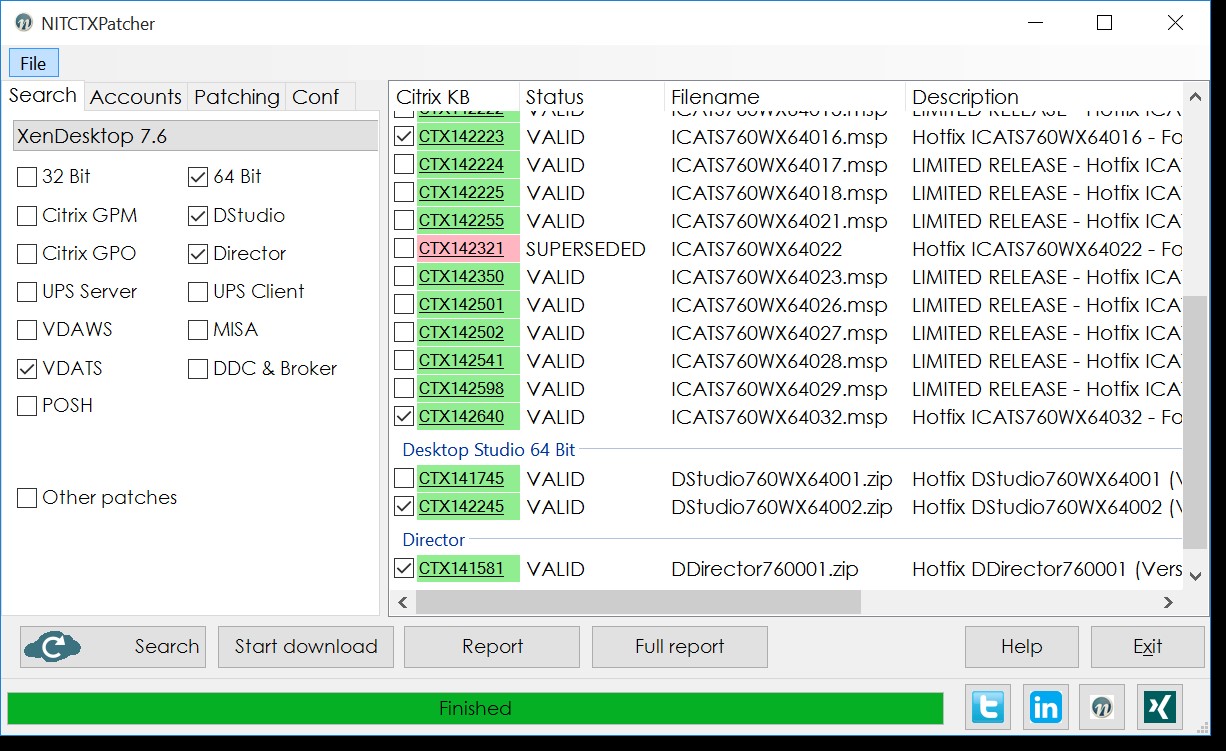The width and height of the screenshot is (1226, 751).
Task: Open the Xing icon link
Action: click(1162, 707)
